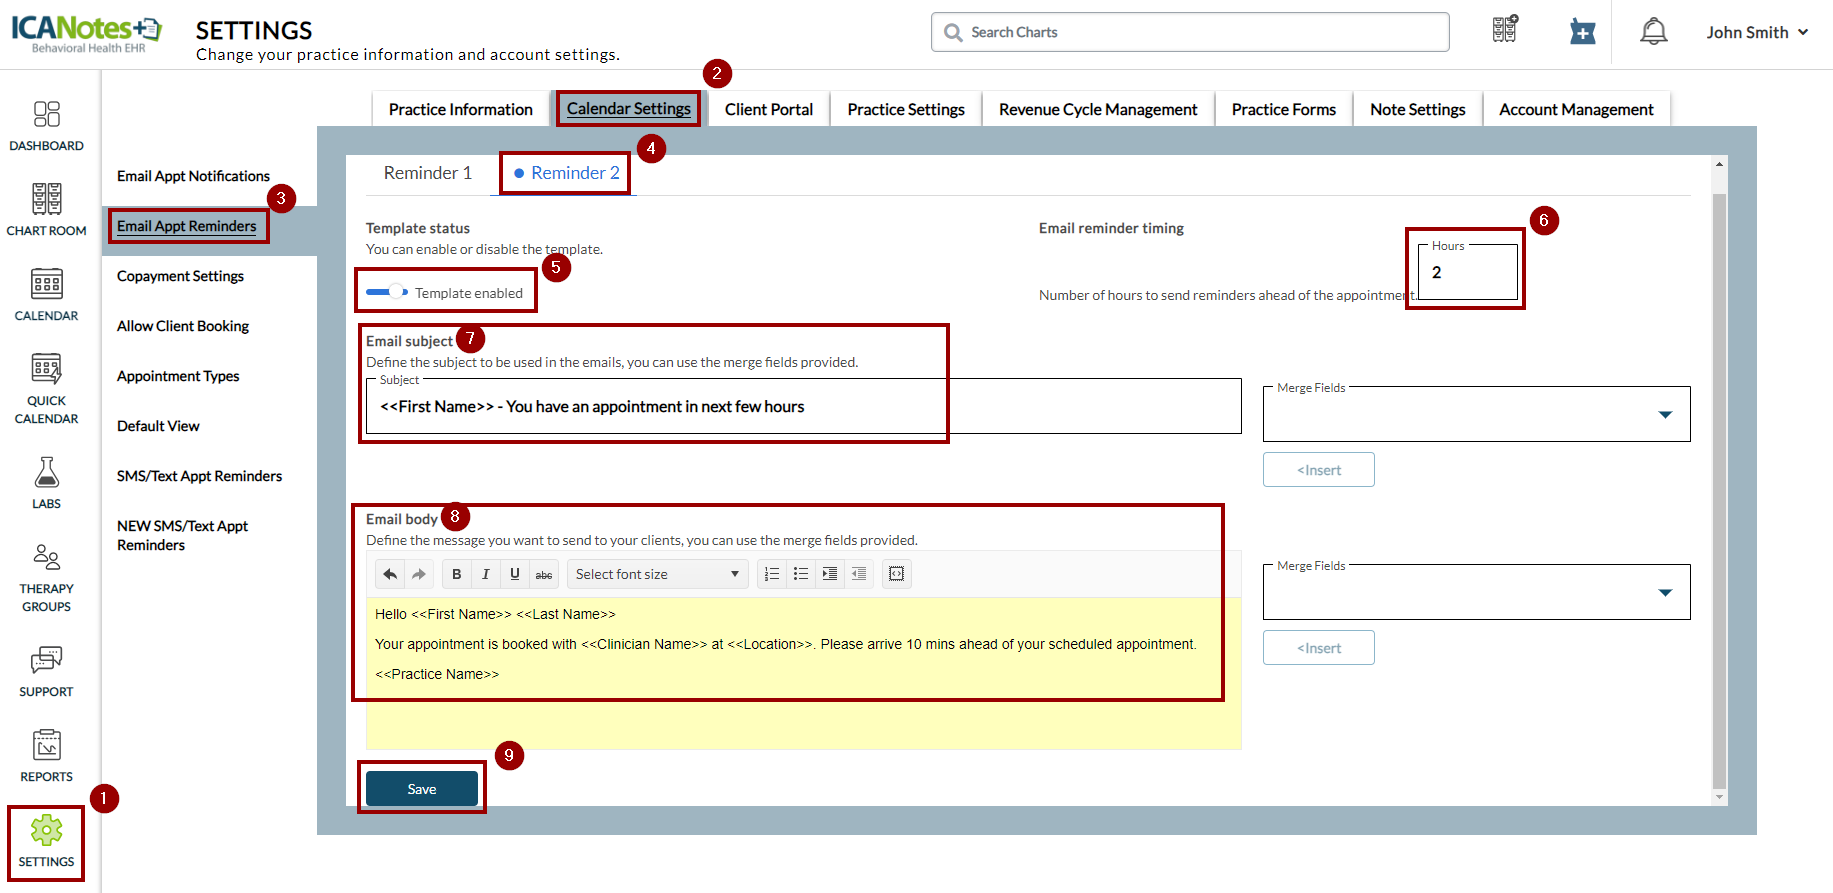The width and height of the screenshot is (1833, 893).
Task: Insert a numbered list in email body
Action: (772, 574)
